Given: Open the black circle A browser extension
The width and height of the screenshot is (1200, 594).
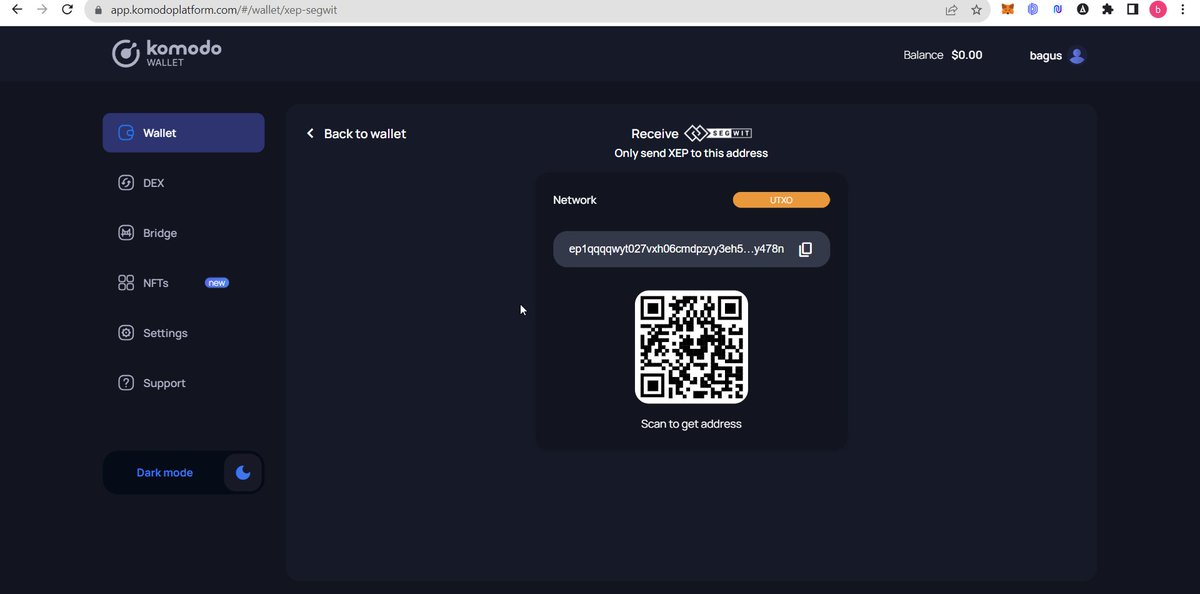Looking at the screenshot, I should click(x=1083, y=10).
